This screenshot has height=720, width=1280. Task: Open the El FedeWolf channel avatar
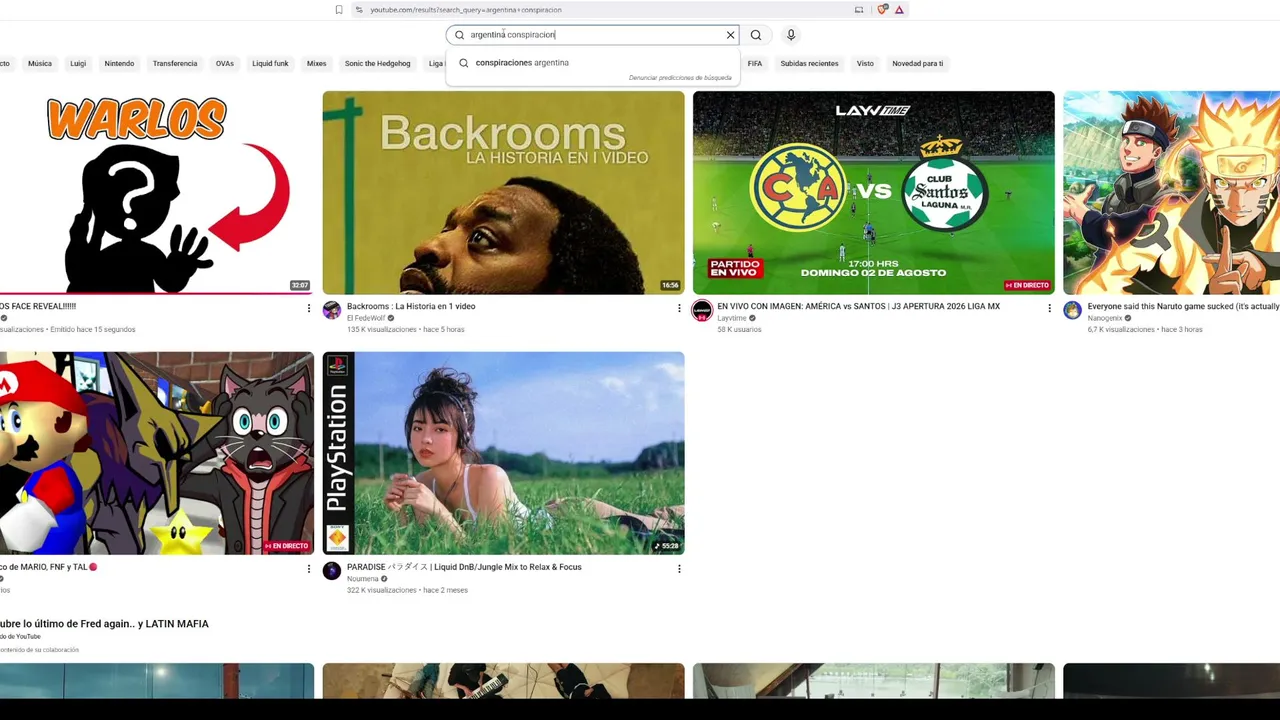pyautogui.click(x=332, y=310)
